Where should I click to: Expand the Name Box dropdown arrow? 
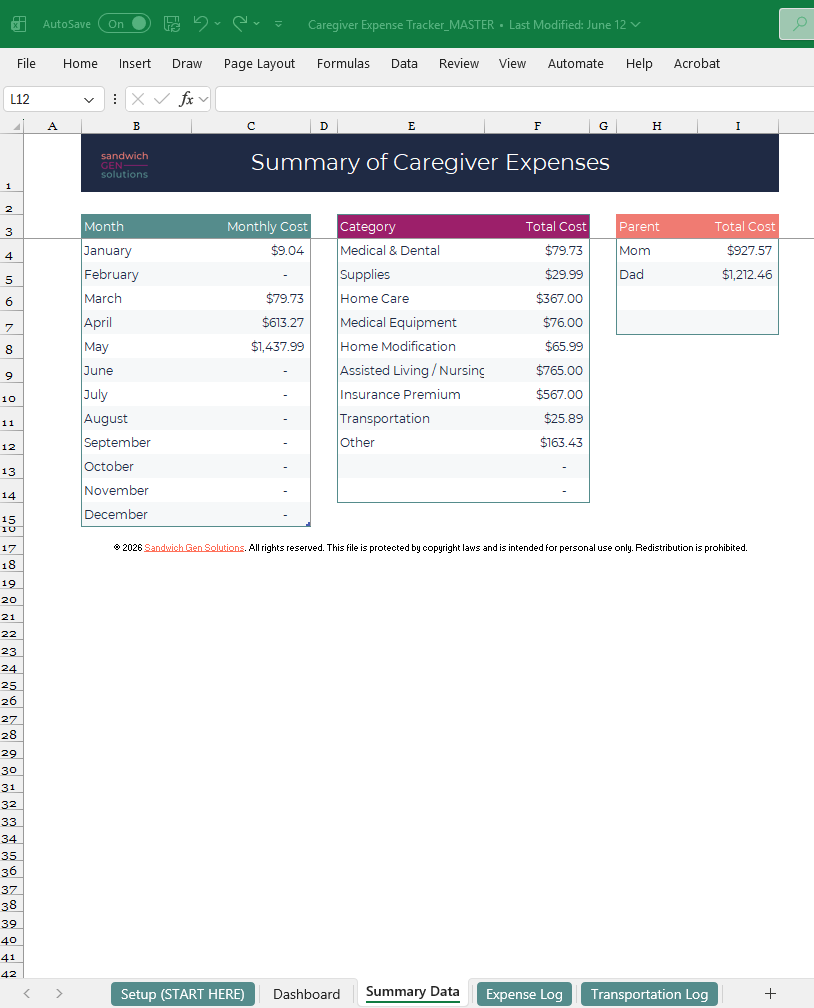coord(89,100)
